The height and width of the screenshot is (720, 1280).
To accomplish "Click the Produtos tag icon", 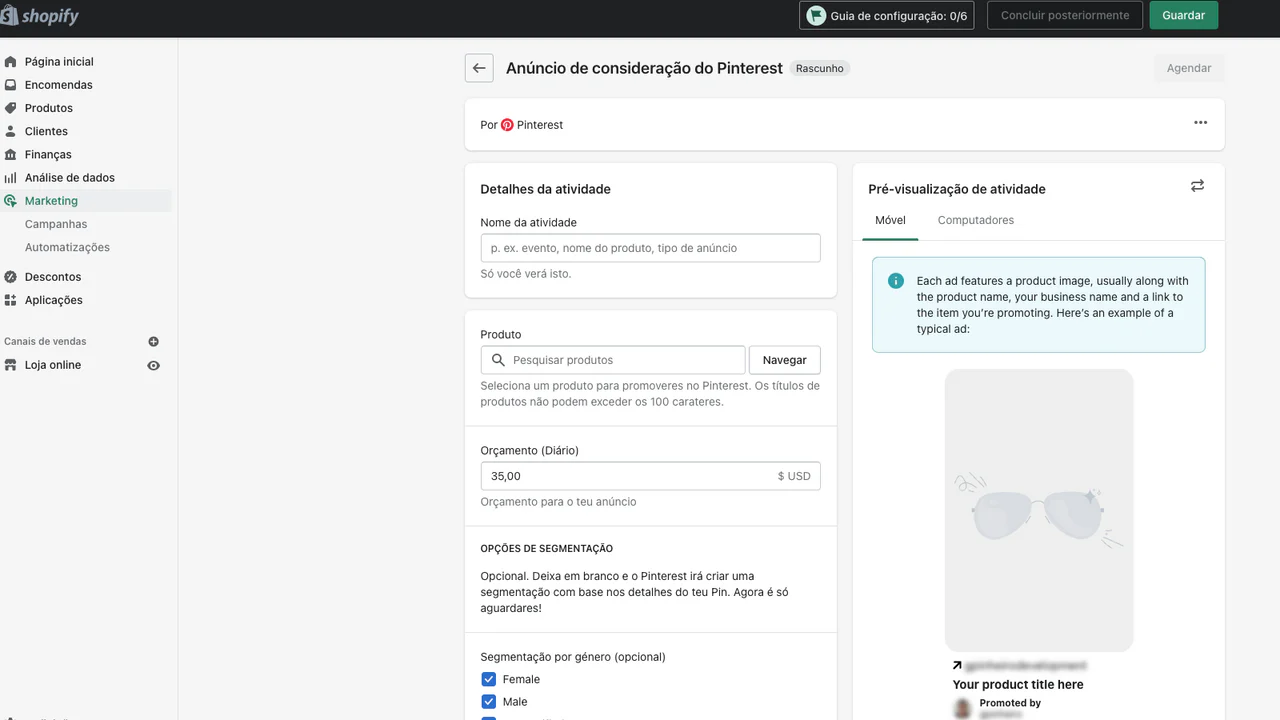I will [11, 108].
